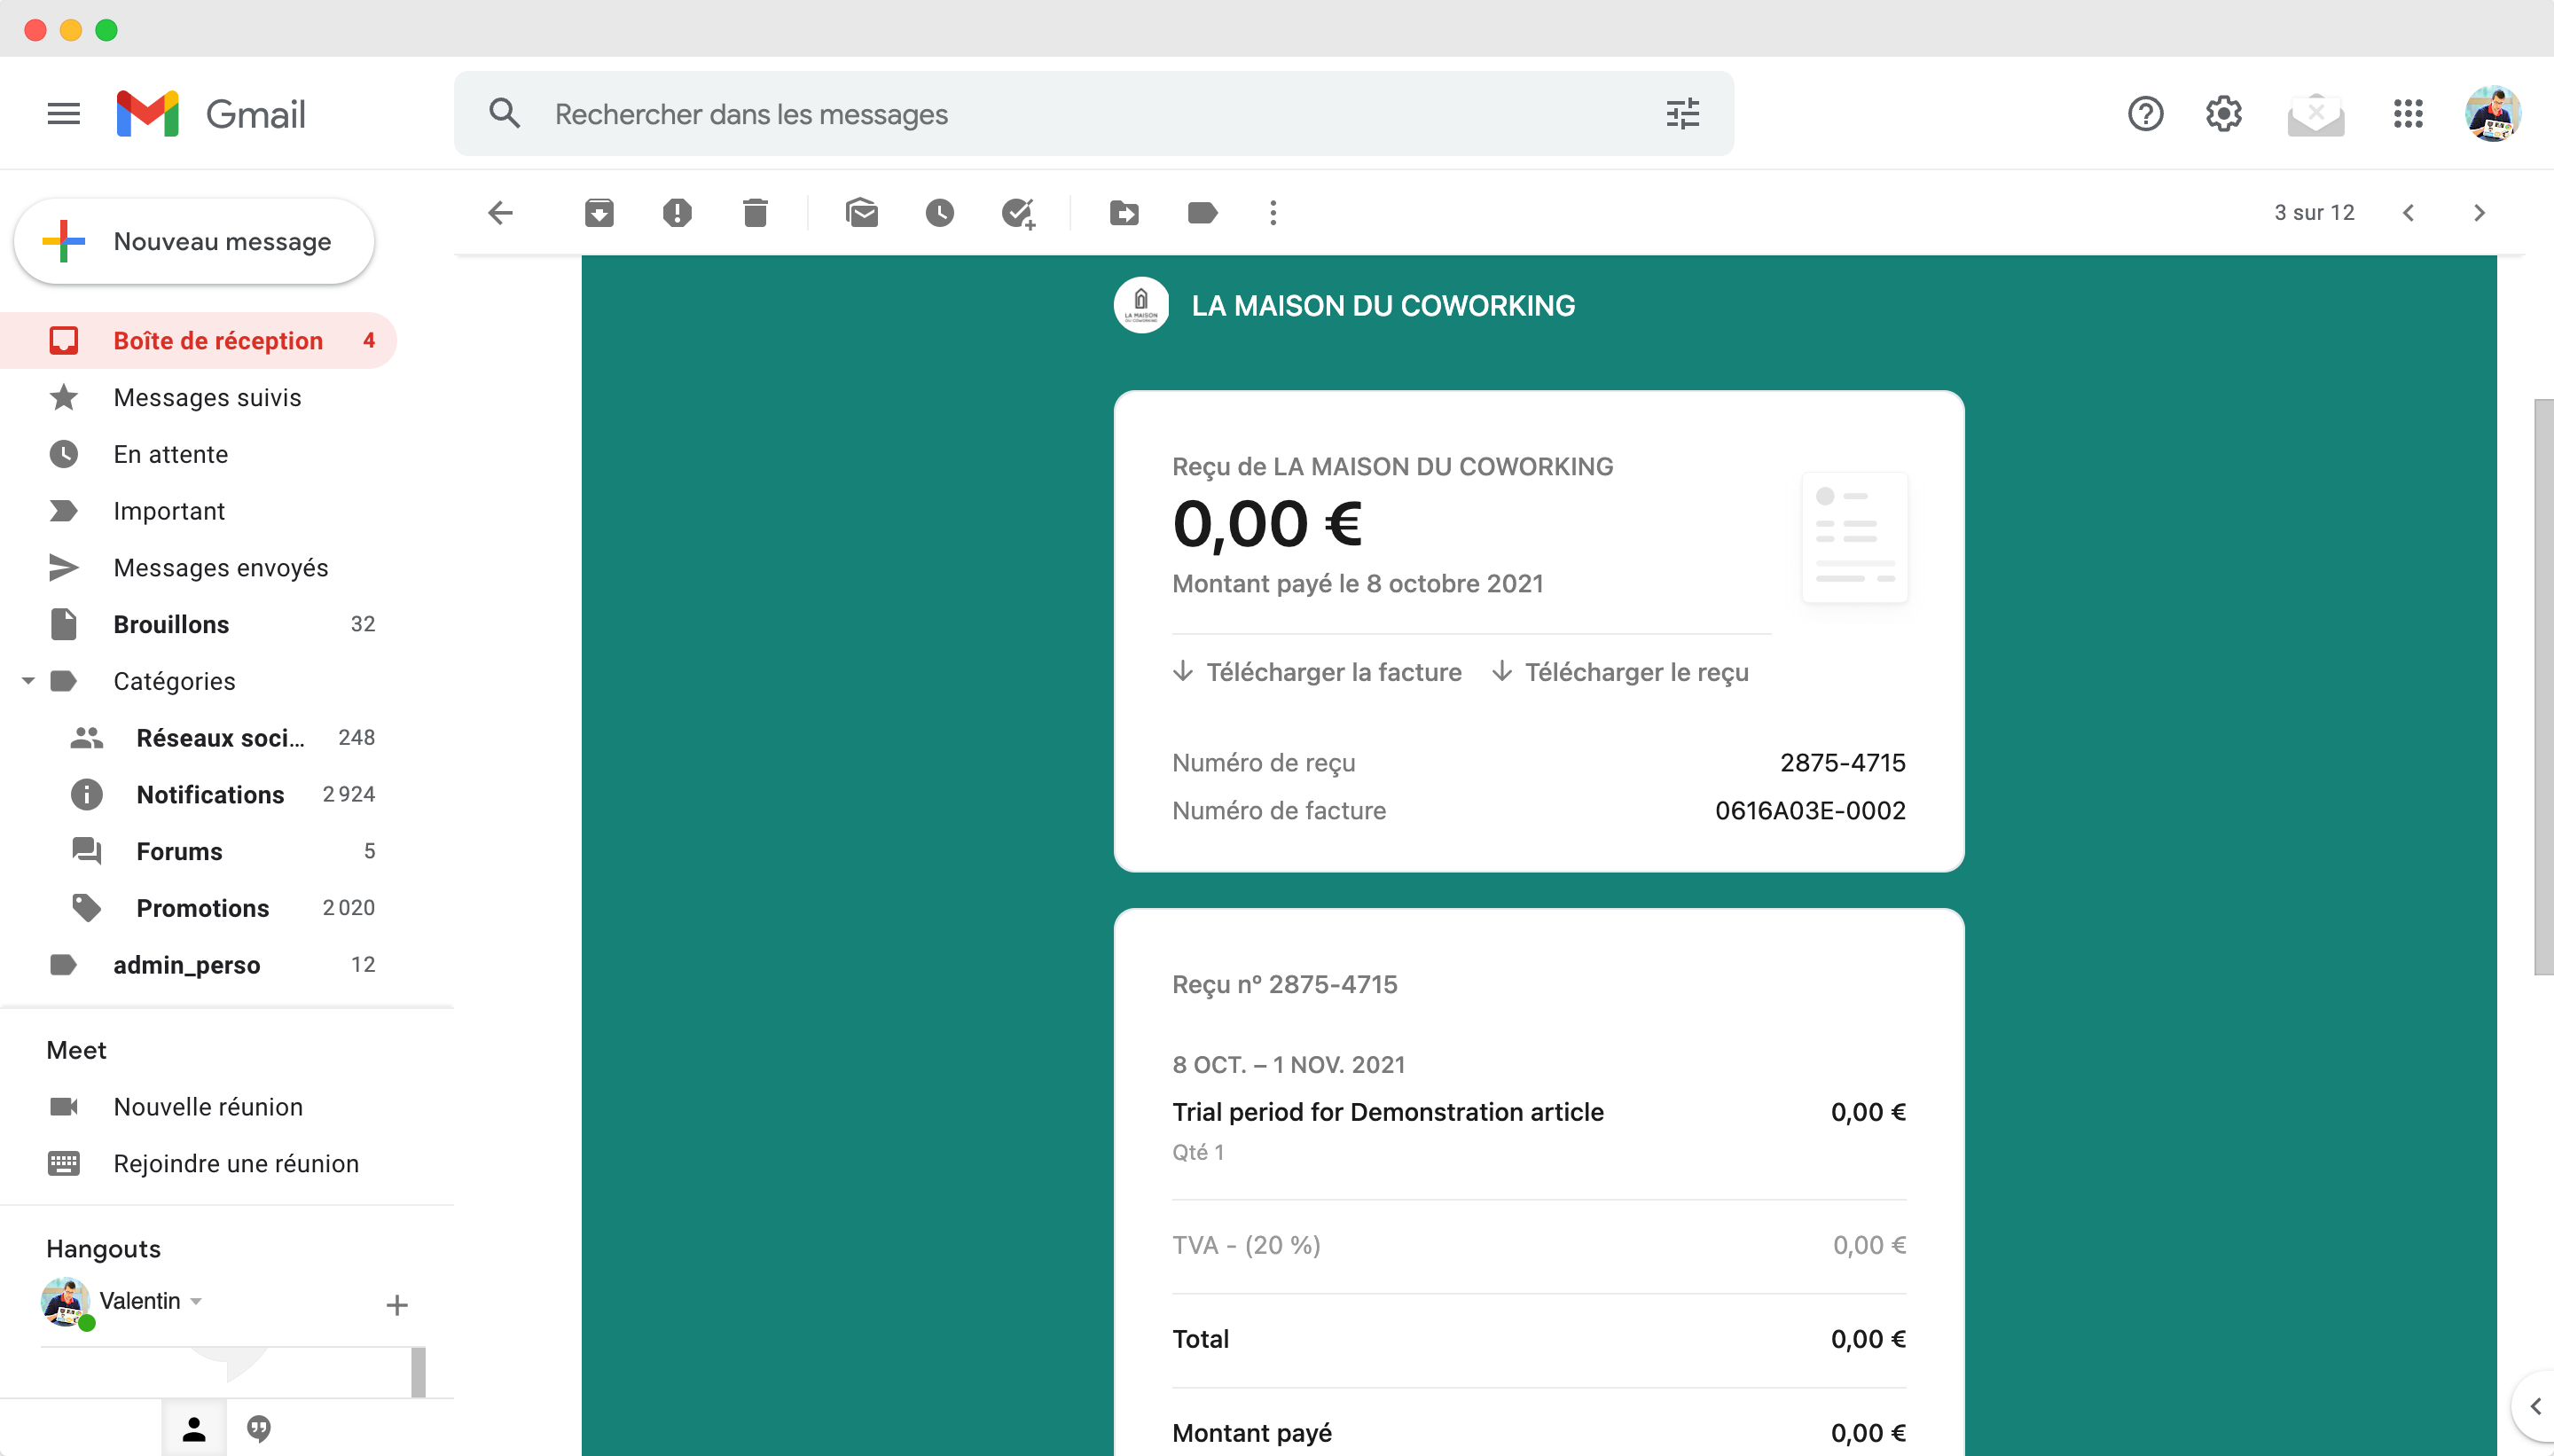Switch to Hangouts contacts icon
This screenshot has height=1456, width=2554.
[194, 1430]
